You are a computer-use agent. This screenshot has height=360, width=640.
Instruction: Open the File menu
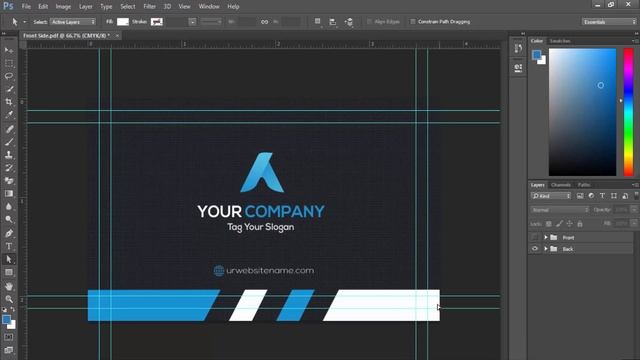tap(26, 7)
